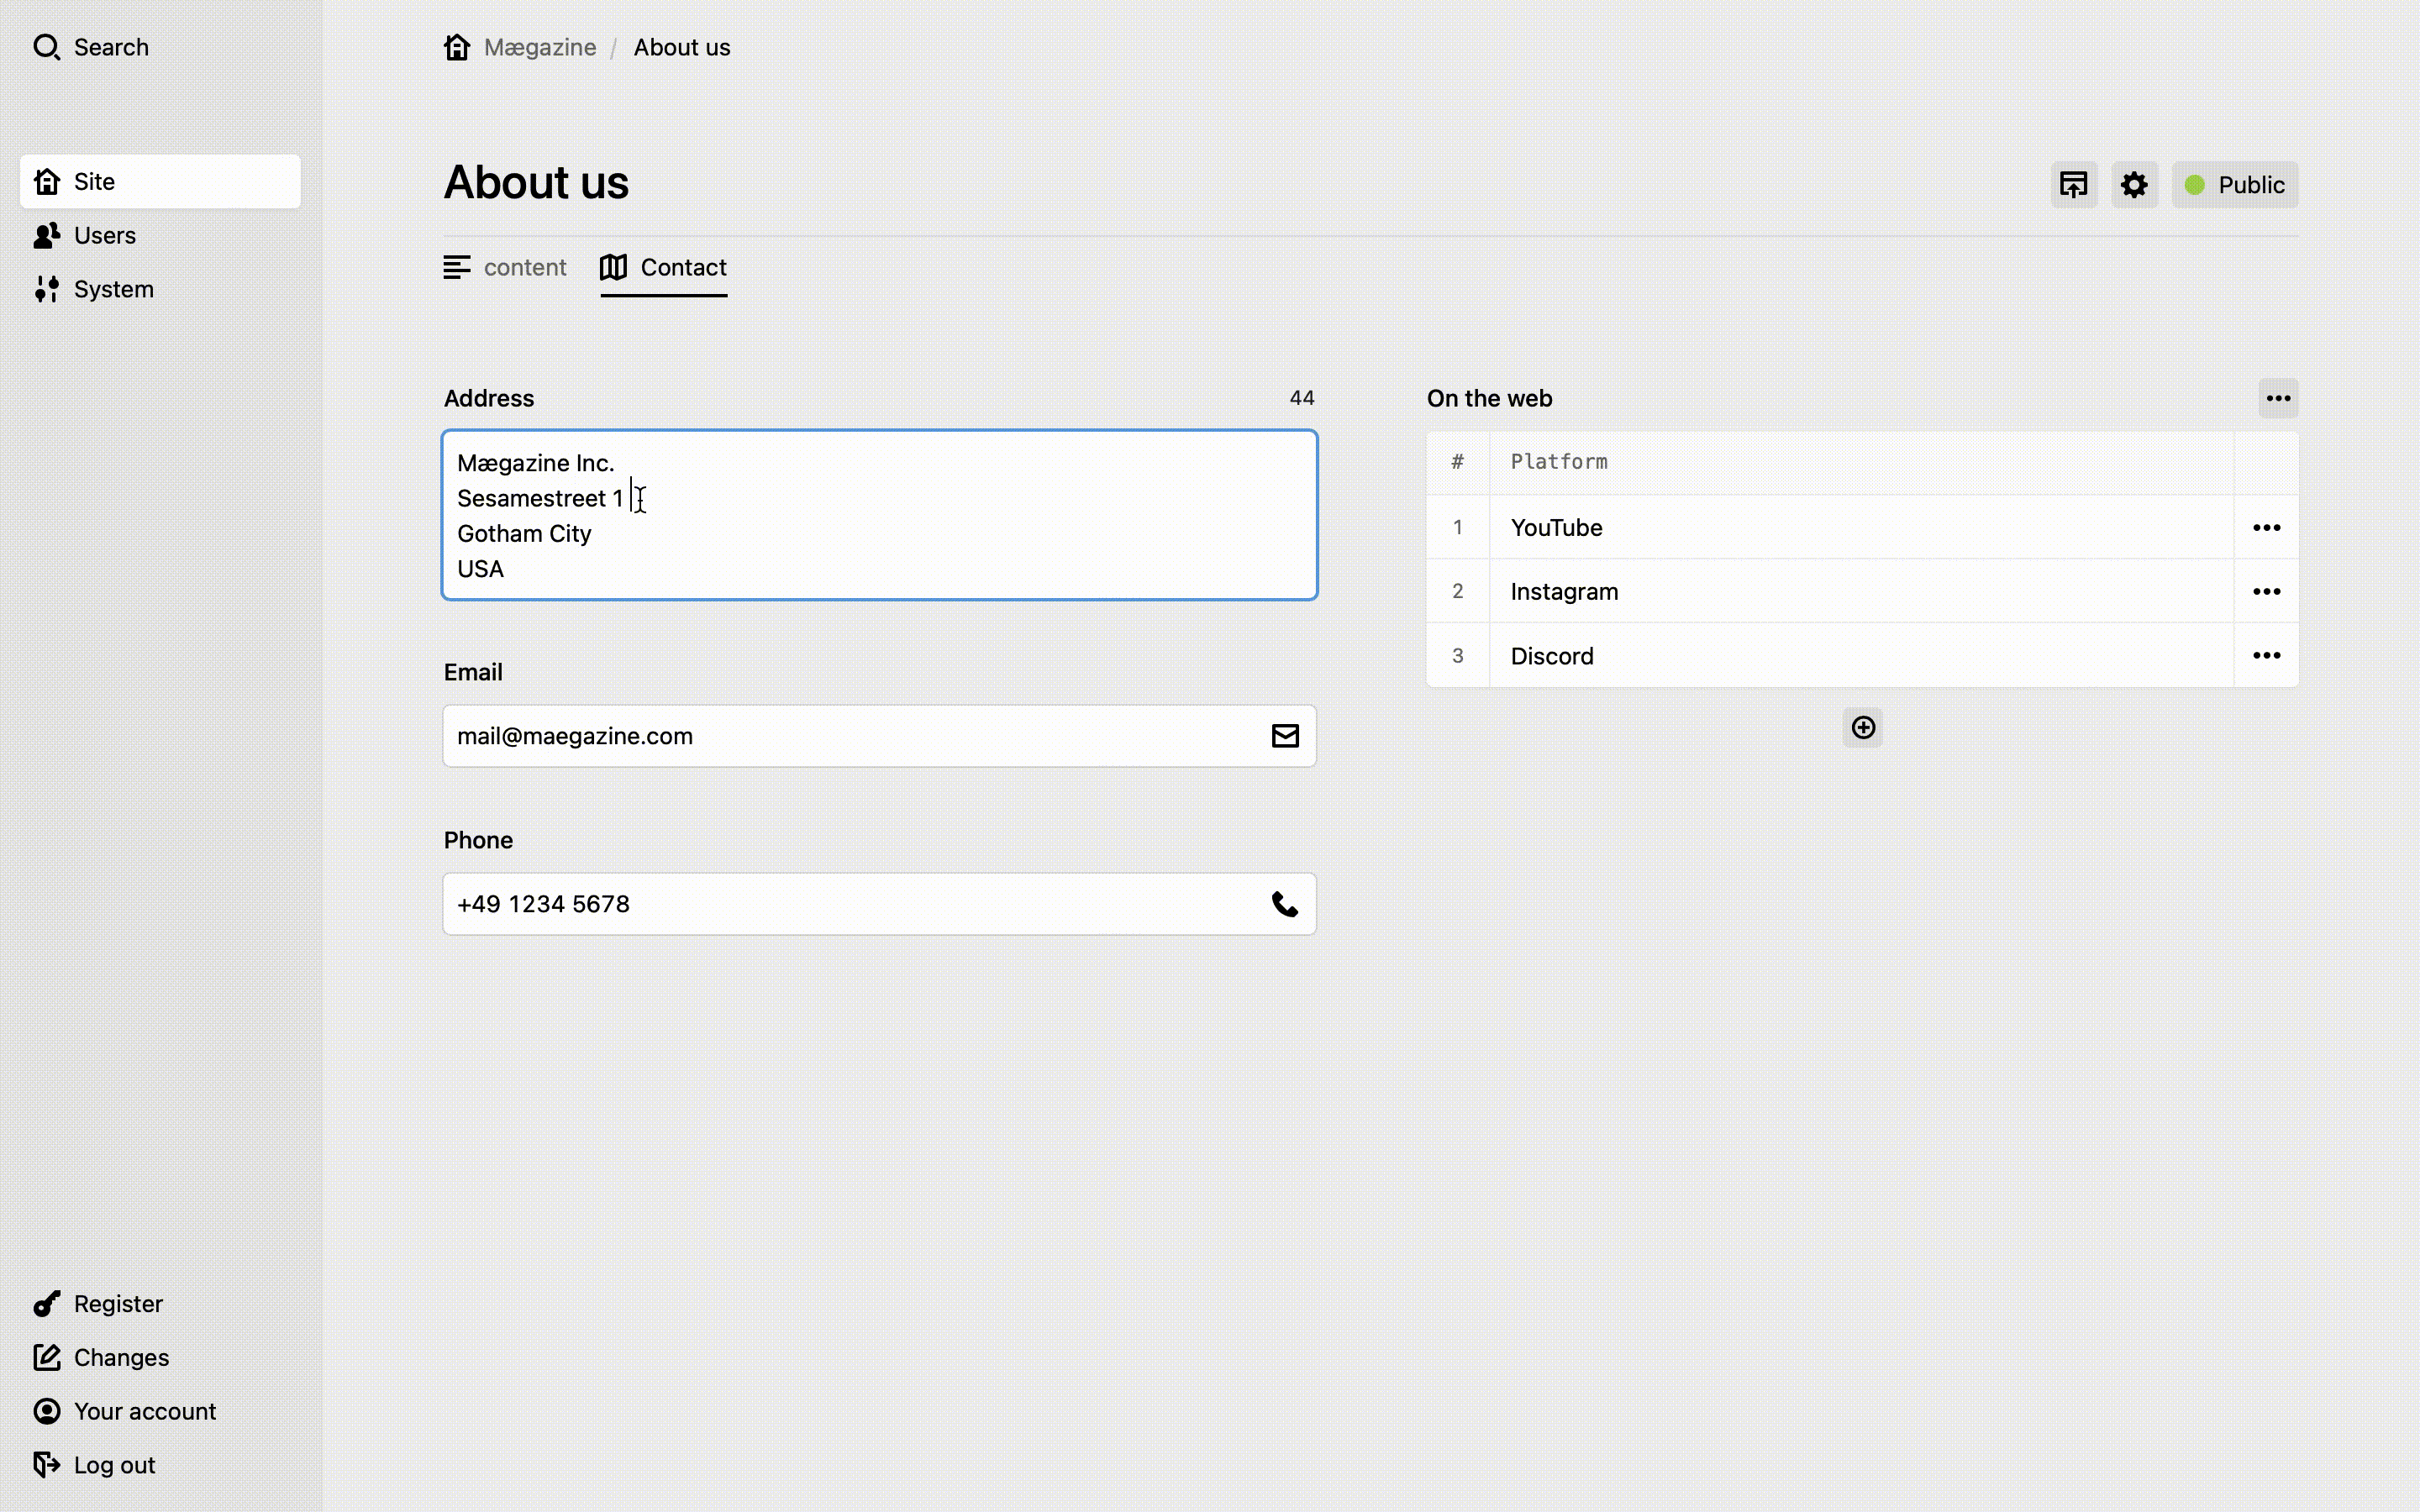Image resolution: width=2420 pixels, height=1512 pixels.
Task: Add a new entry to On the web
Action: pyautogui.click(x=1862, y=727)
